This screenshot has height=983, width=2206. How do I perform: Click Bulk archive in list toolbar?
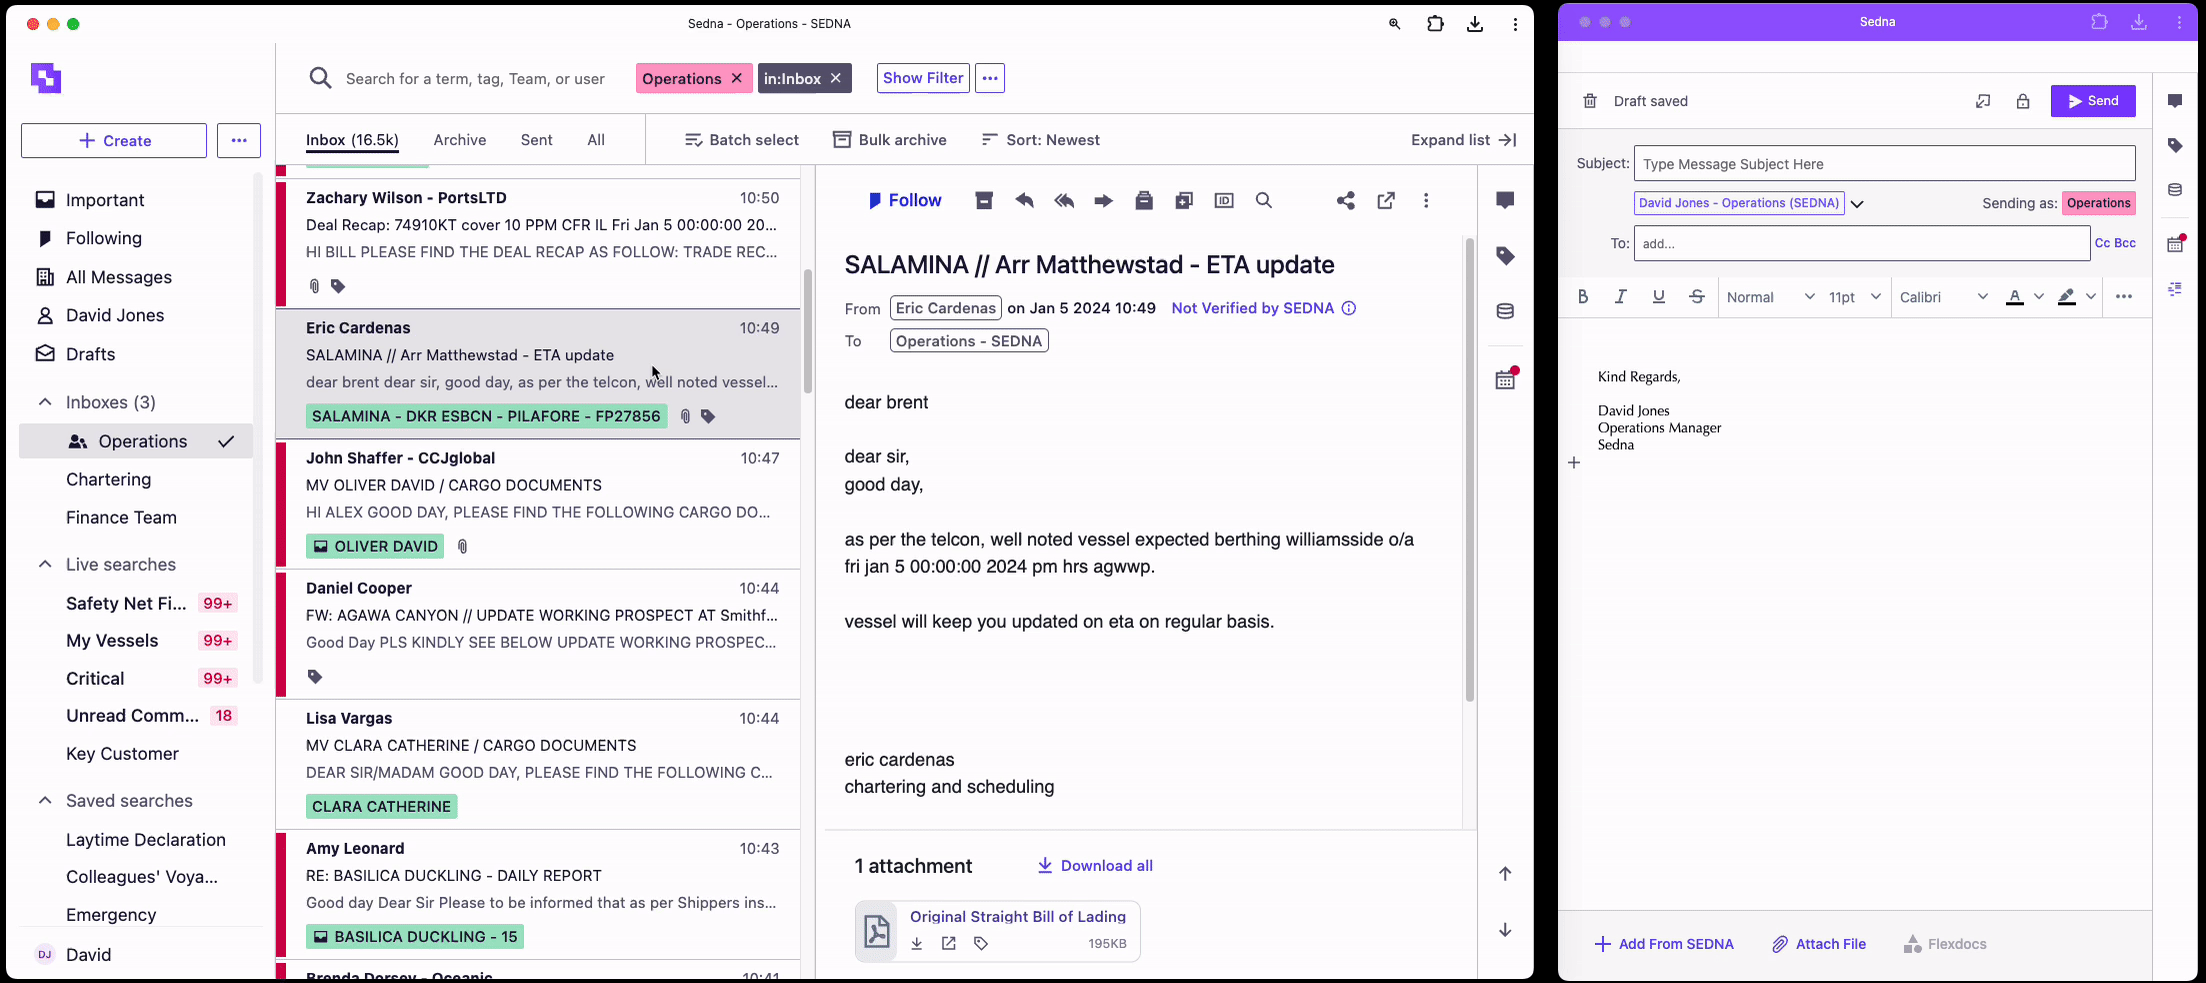(x=890, y=140)
